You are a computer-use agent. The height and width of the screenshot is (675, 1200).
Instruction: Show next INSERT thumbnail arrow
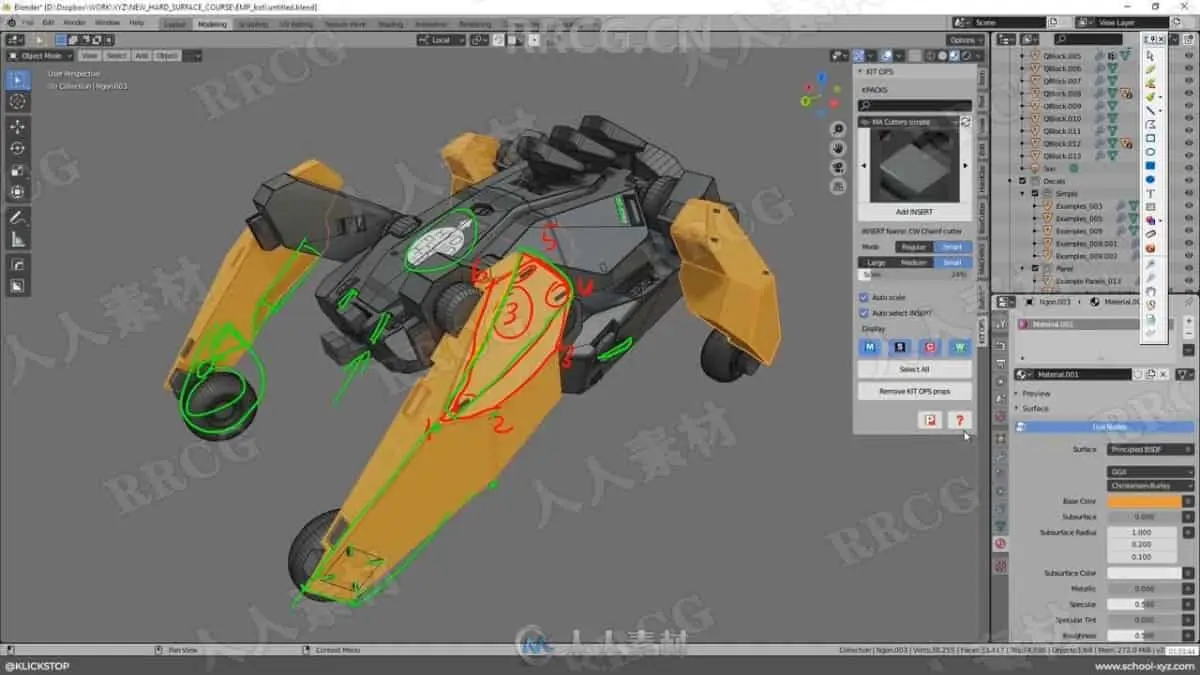966,165
